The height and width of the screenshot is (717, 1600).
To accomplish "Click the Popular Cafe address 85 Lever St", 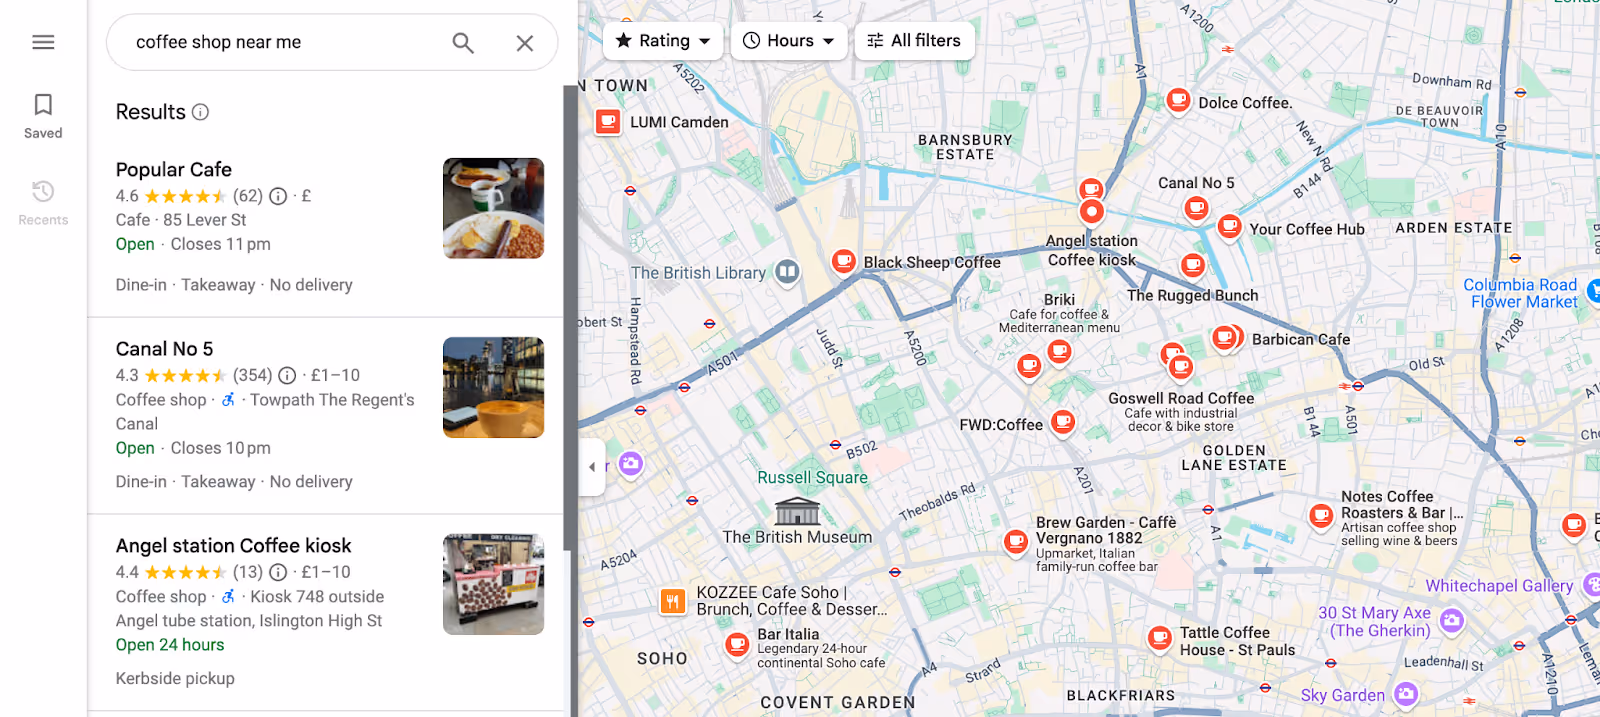I will click(x=204, y=220).
